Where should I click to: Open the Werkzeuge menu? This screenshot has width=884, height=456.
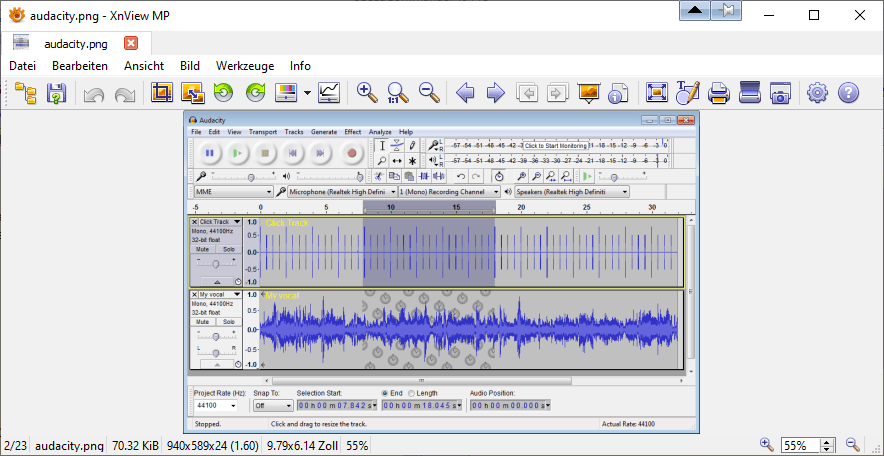tap(244, 65)
